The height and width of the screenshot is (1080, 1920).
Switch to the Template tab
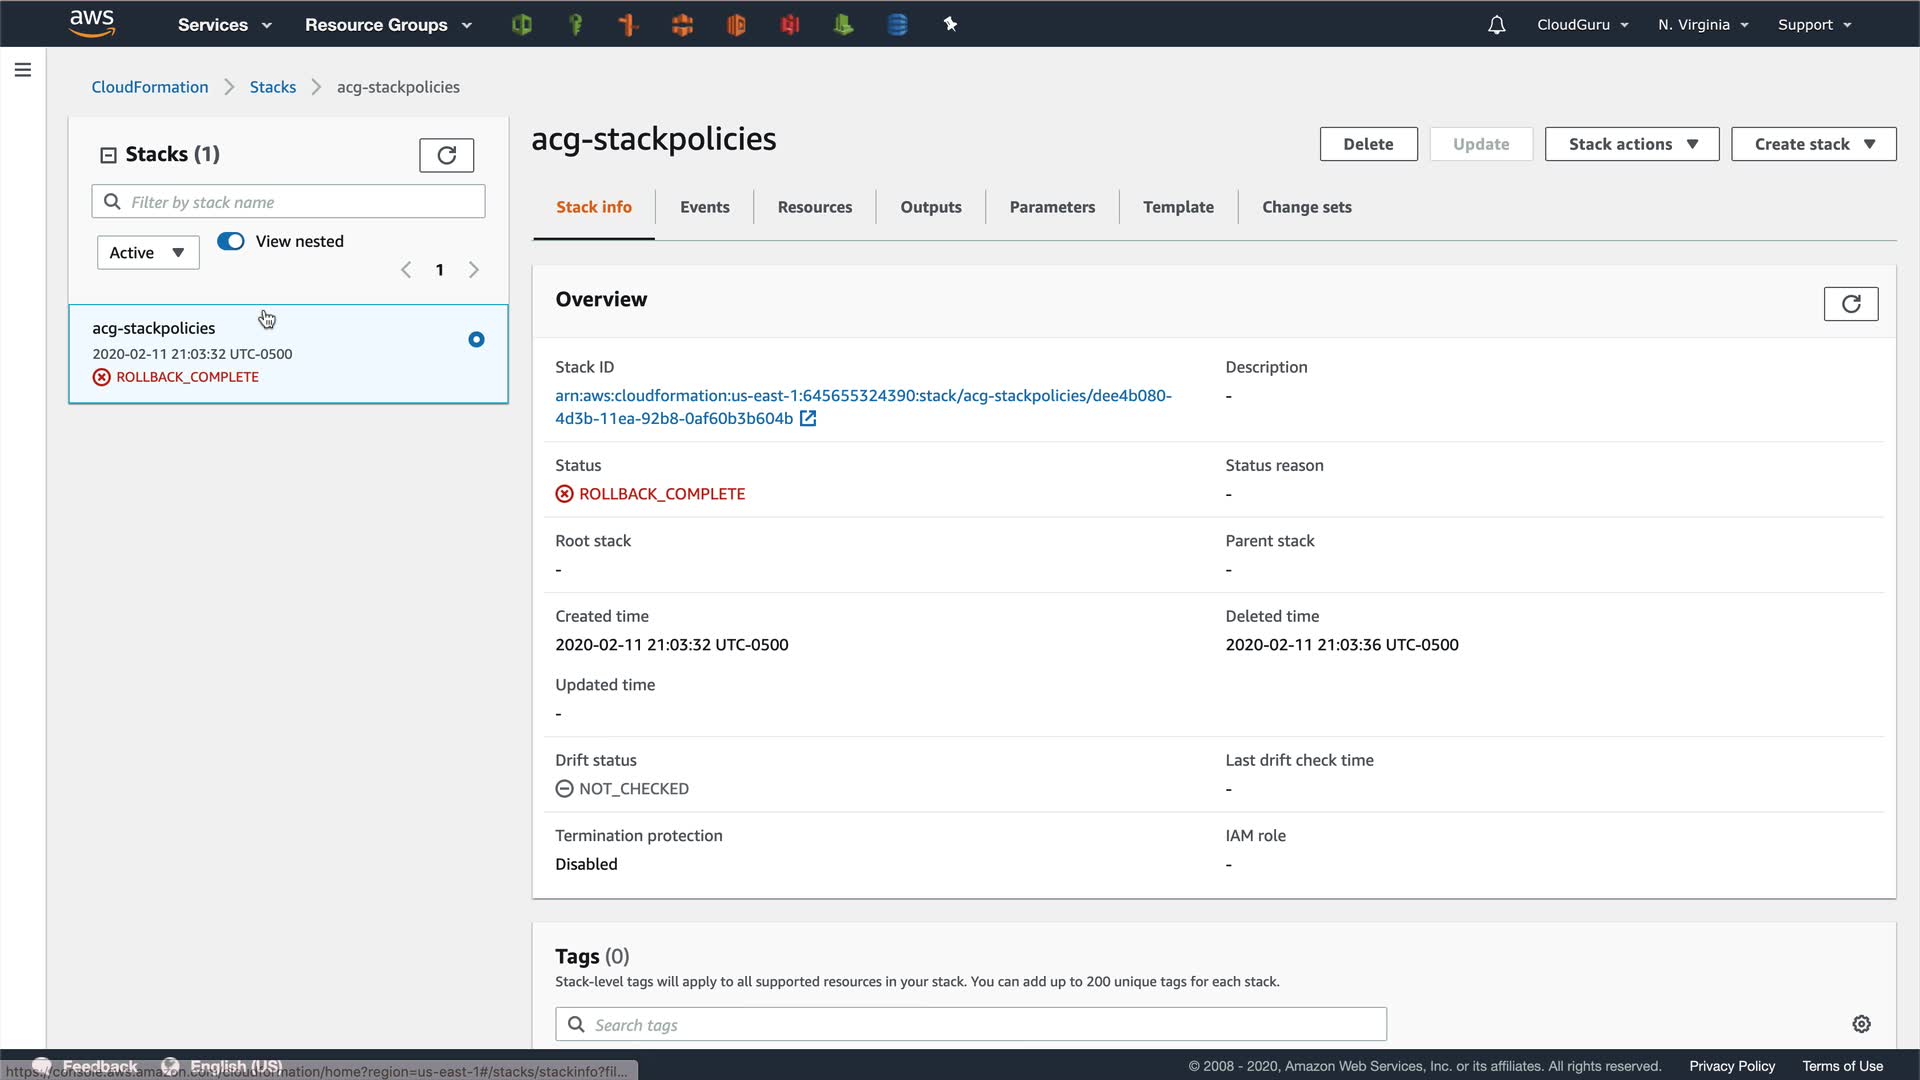pyautogui.click(x=1178, y=207)
